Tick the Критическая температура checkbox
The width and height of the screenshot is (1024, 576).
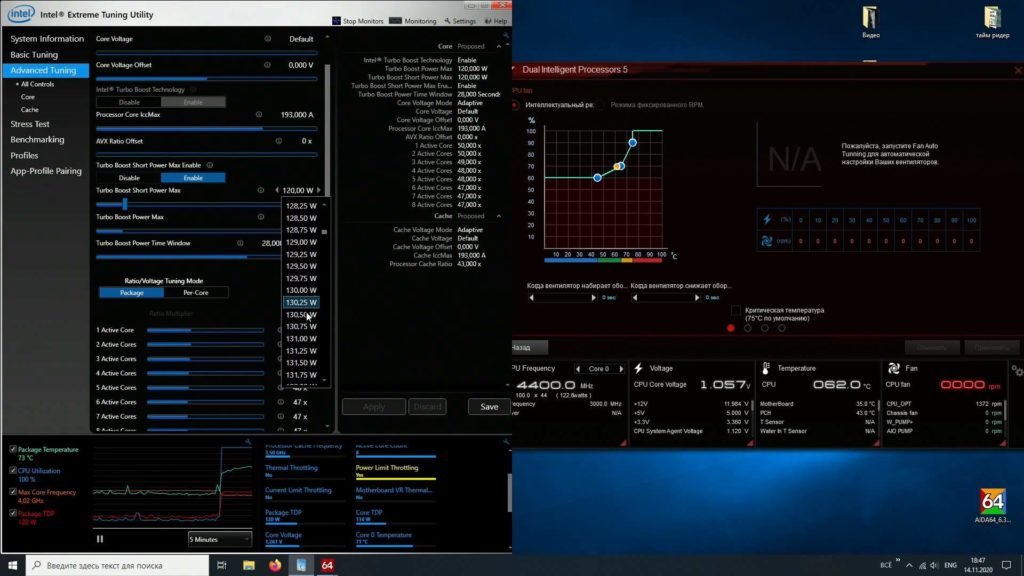click(x=736, y=310)
